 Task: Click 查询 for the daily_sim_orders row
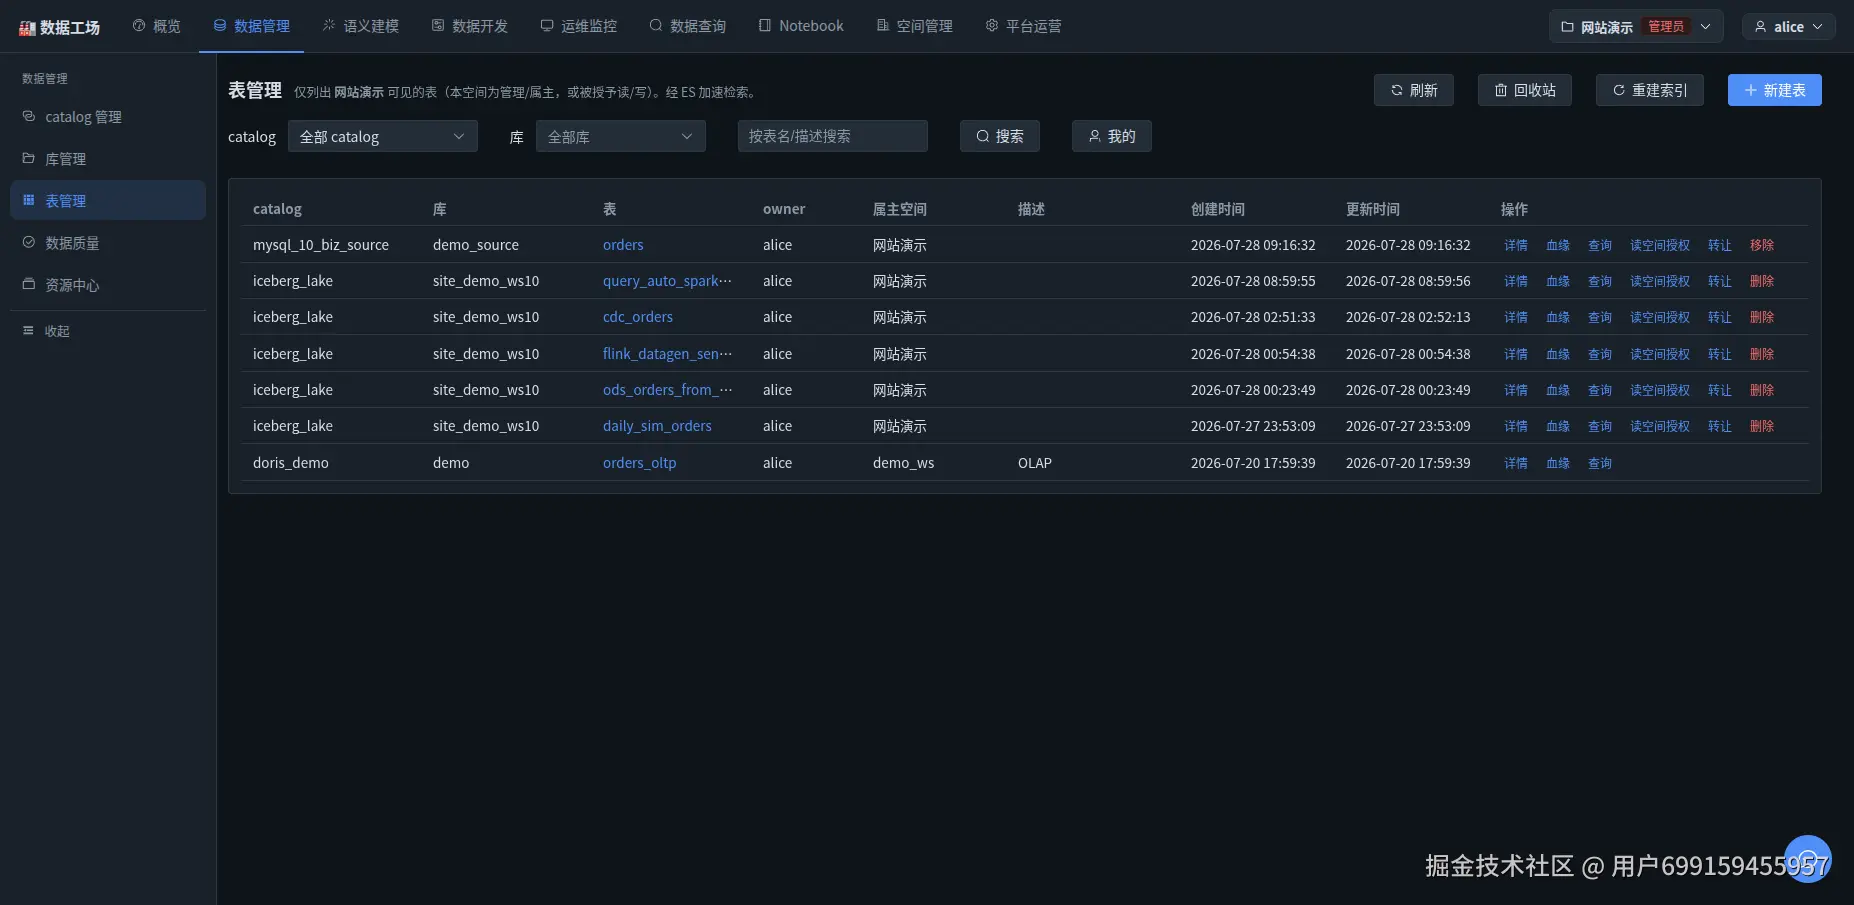click(1600, 426)
